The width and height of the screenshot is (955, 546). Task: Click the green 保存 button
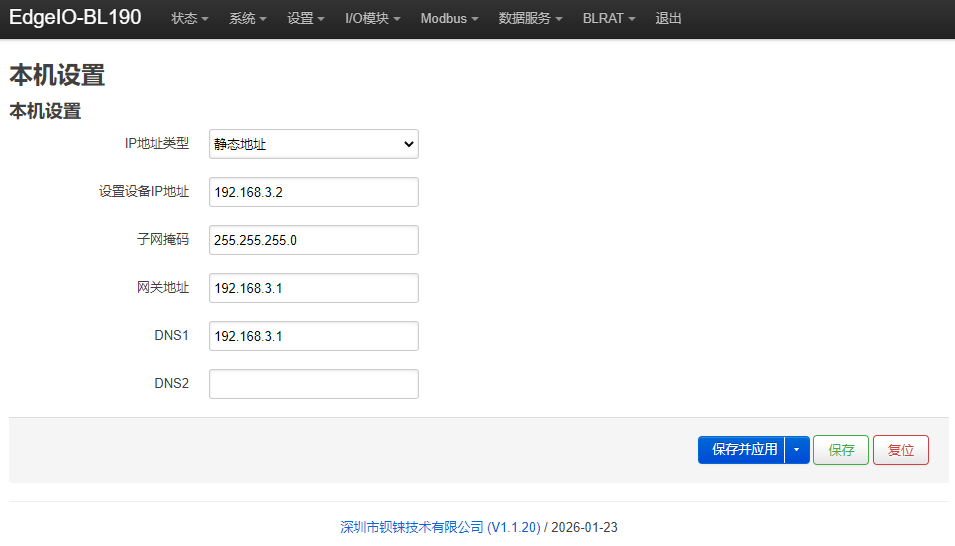click(841, 450)
